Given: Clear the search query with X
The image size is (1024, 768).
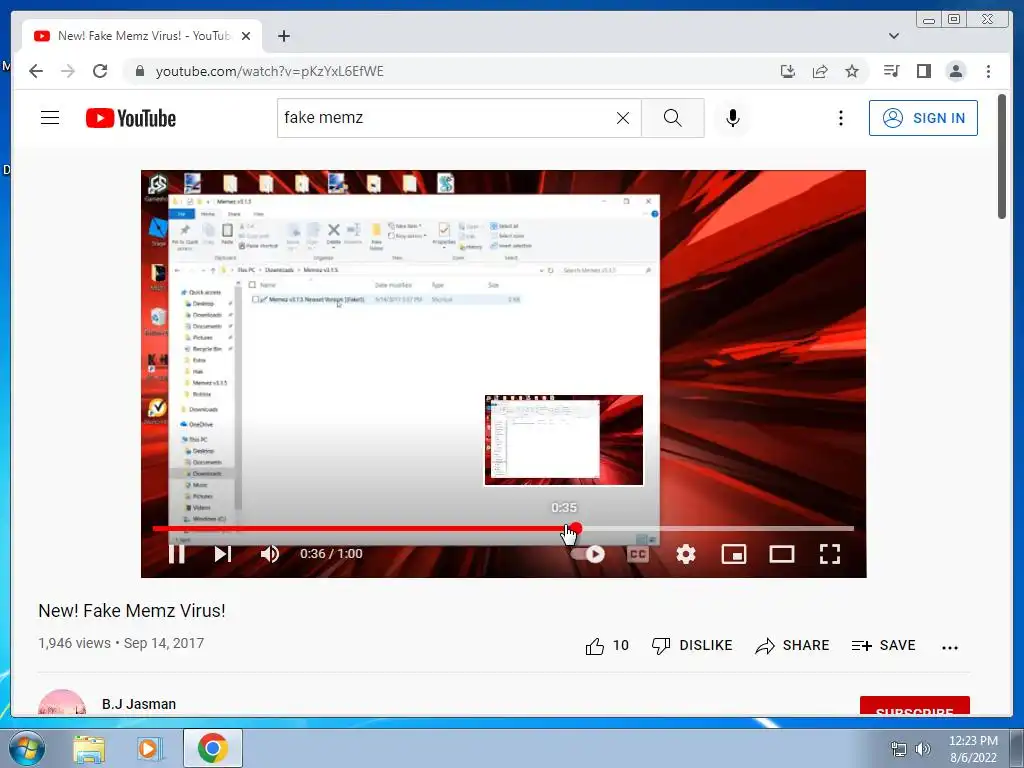Looking at the screenshot, I should point(623,118).
